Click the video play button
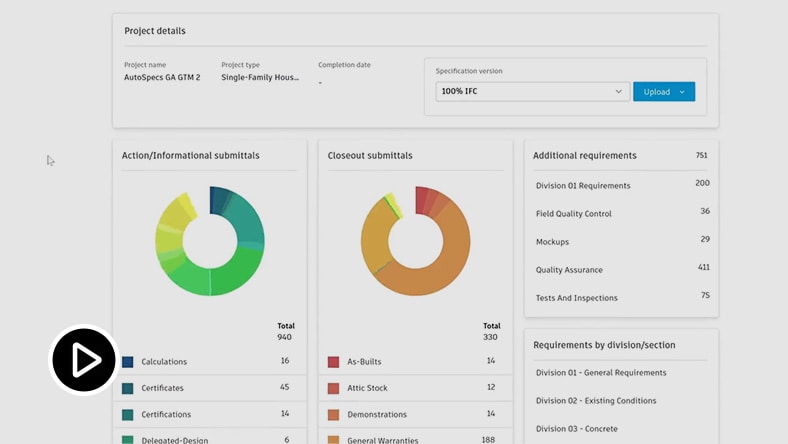This screenshot has height=444, width=788. coord(84,360)
